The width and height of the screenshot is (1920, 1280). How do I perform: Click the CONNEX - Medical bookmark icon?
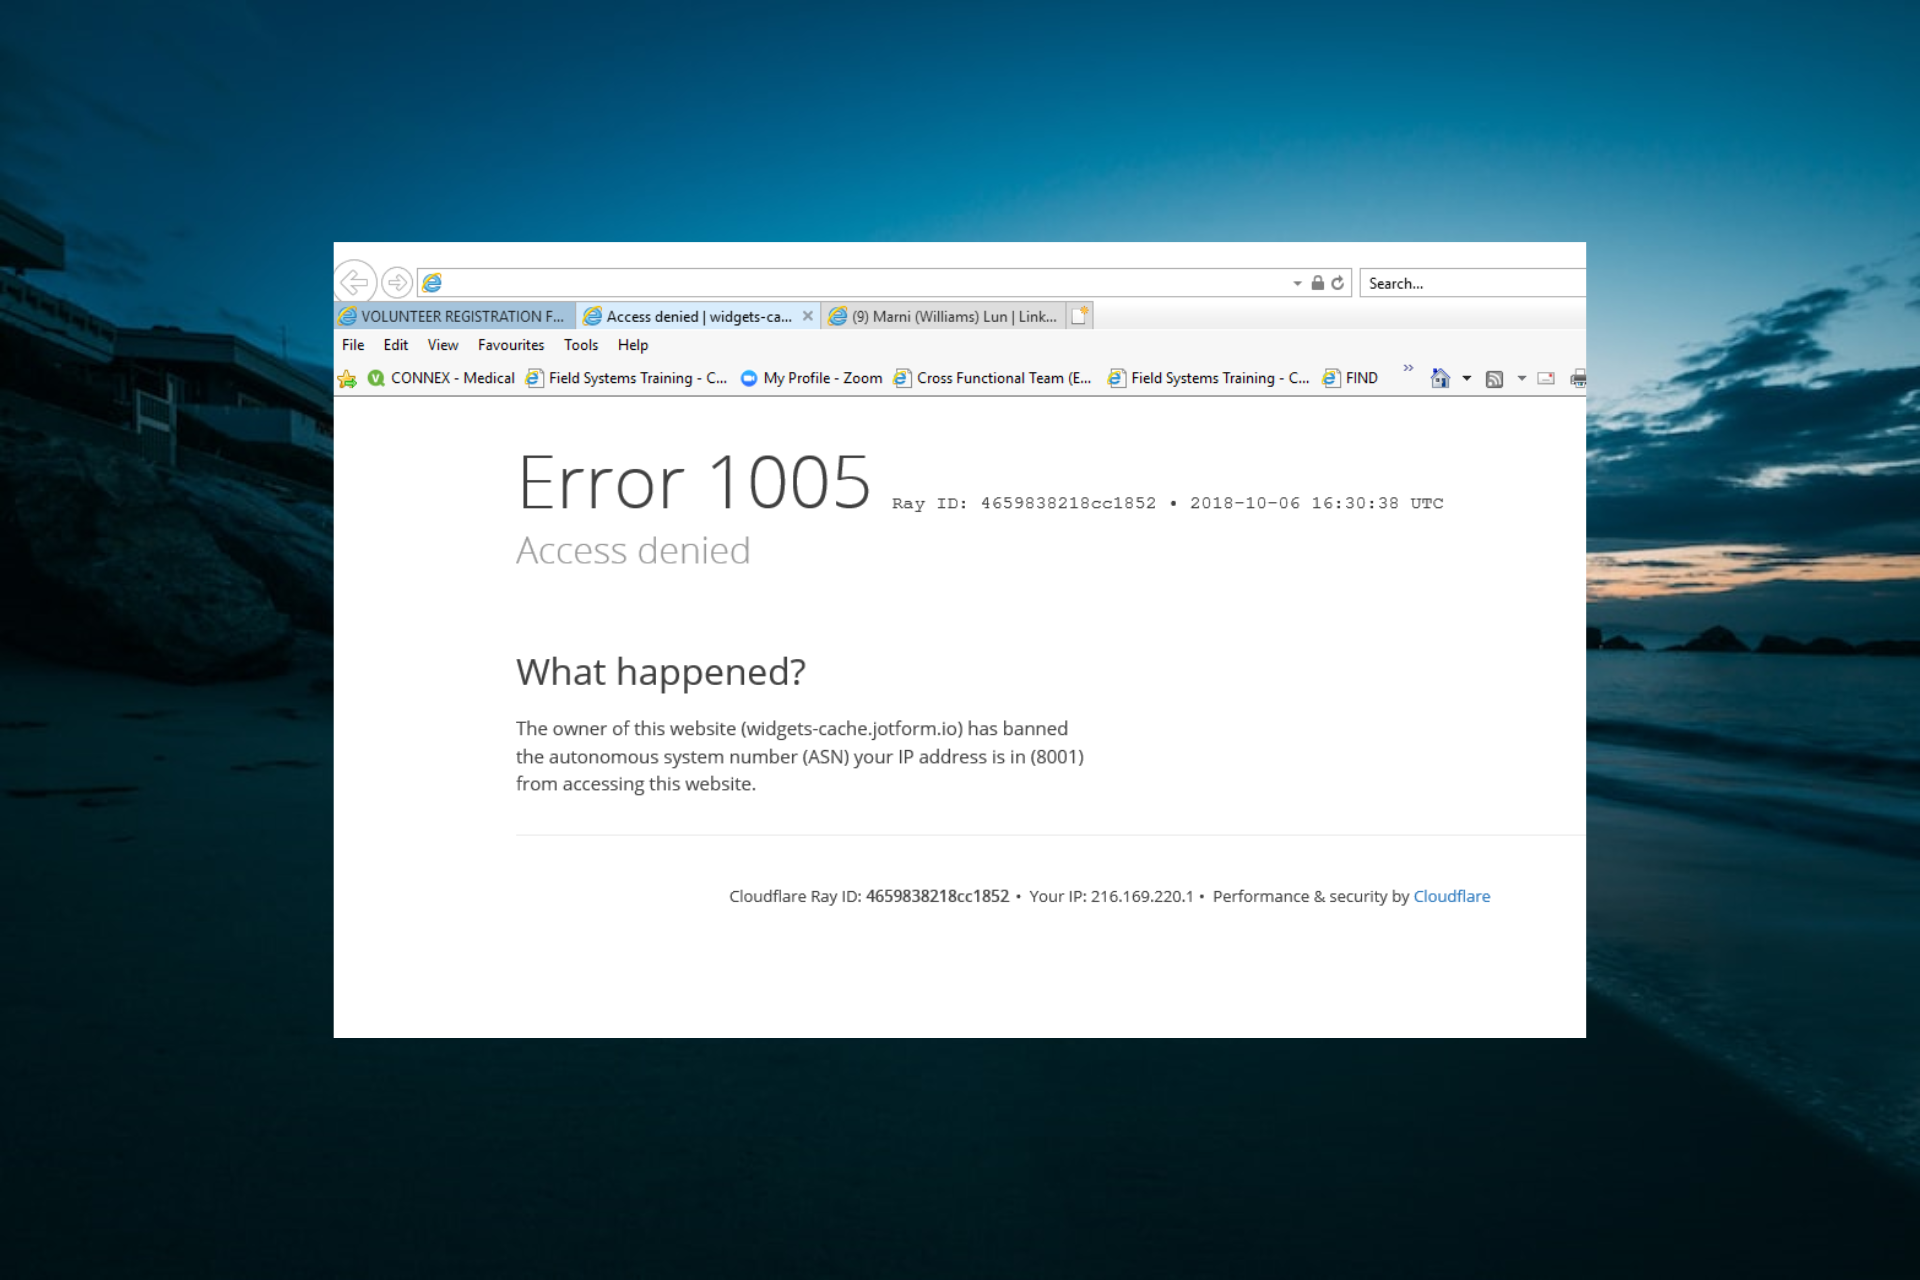[378, 378]
